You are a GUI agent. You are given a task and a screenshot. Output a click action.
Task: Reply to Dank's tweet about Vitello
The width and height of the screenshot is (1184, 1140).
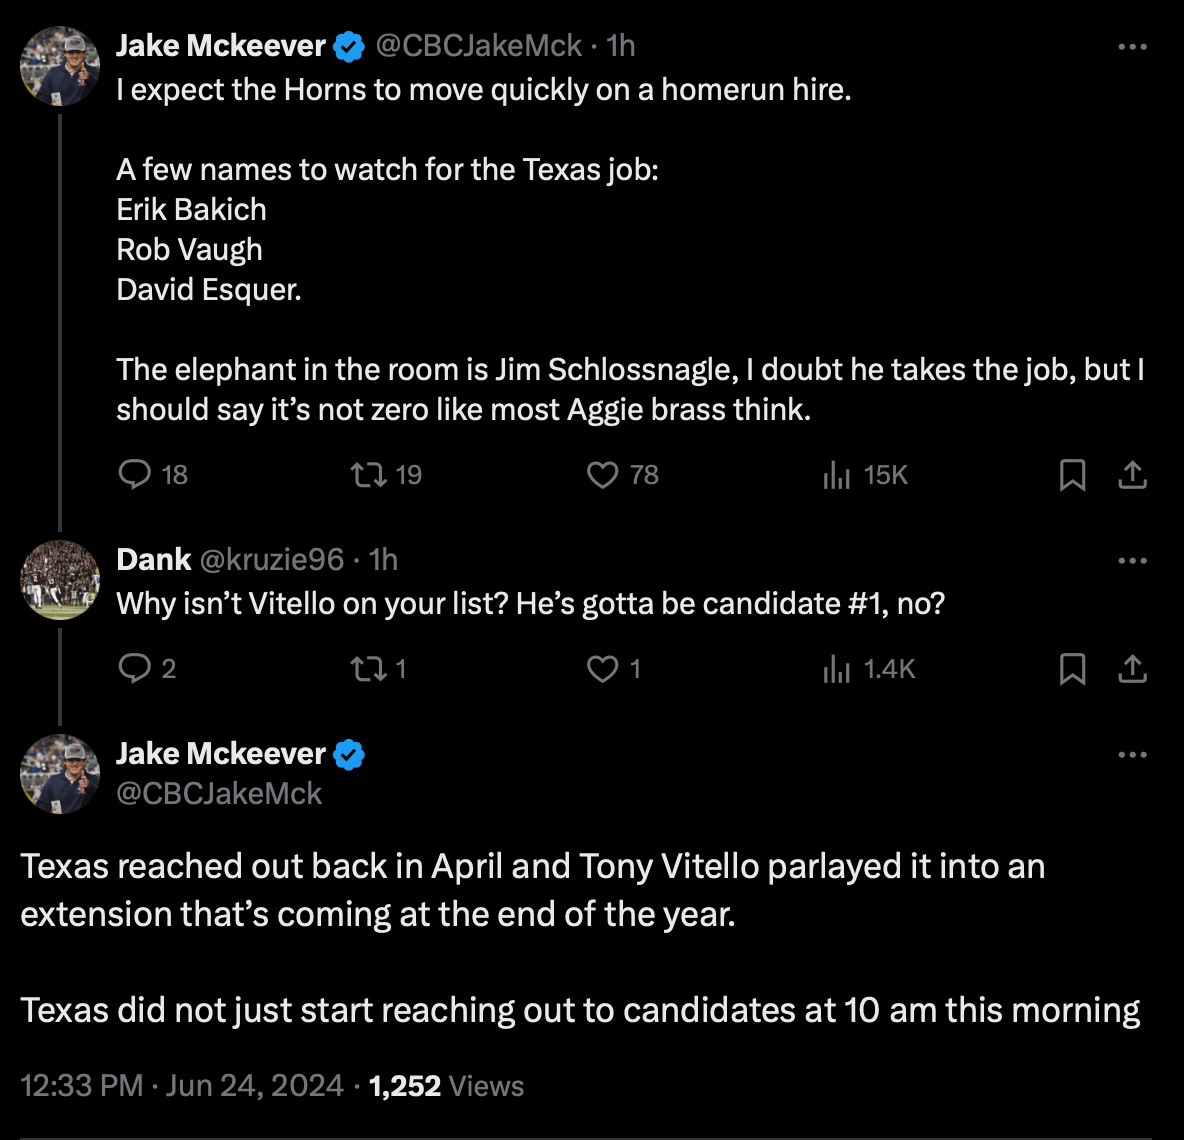pyautogui.click(x=134, y=667)
